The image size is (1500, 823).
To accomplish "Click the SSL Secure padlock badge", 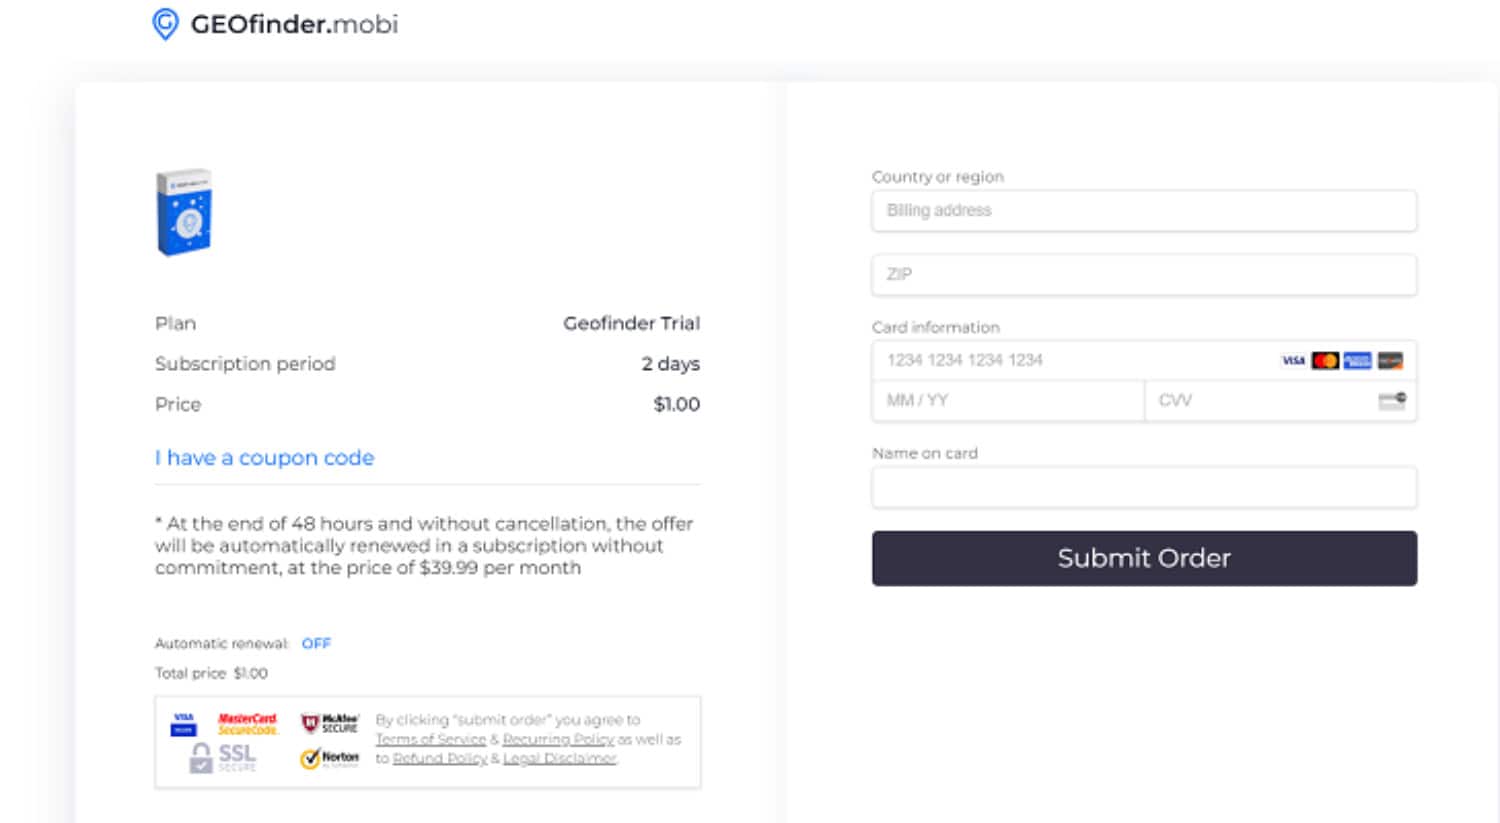I will [x=223, y=757].
